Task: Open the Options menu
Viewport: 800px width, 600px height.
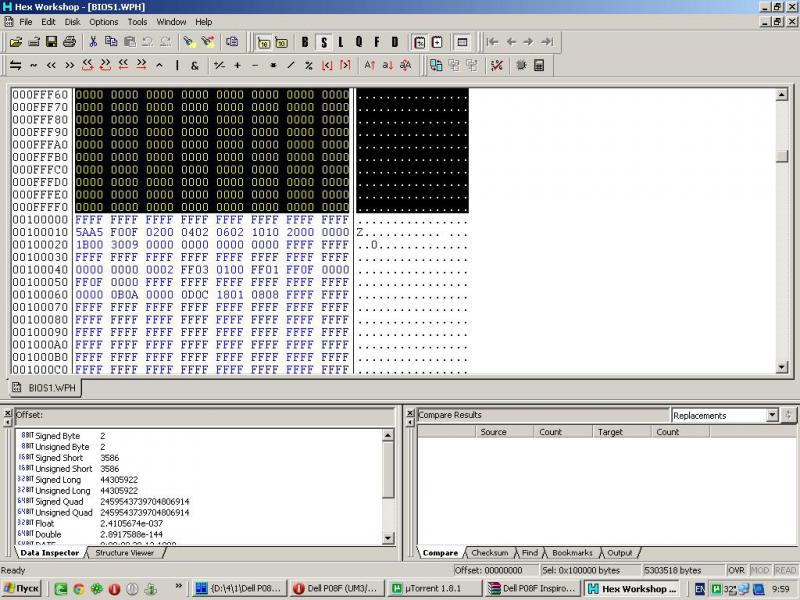Action: pyautogui.click(x=104, y=22)
